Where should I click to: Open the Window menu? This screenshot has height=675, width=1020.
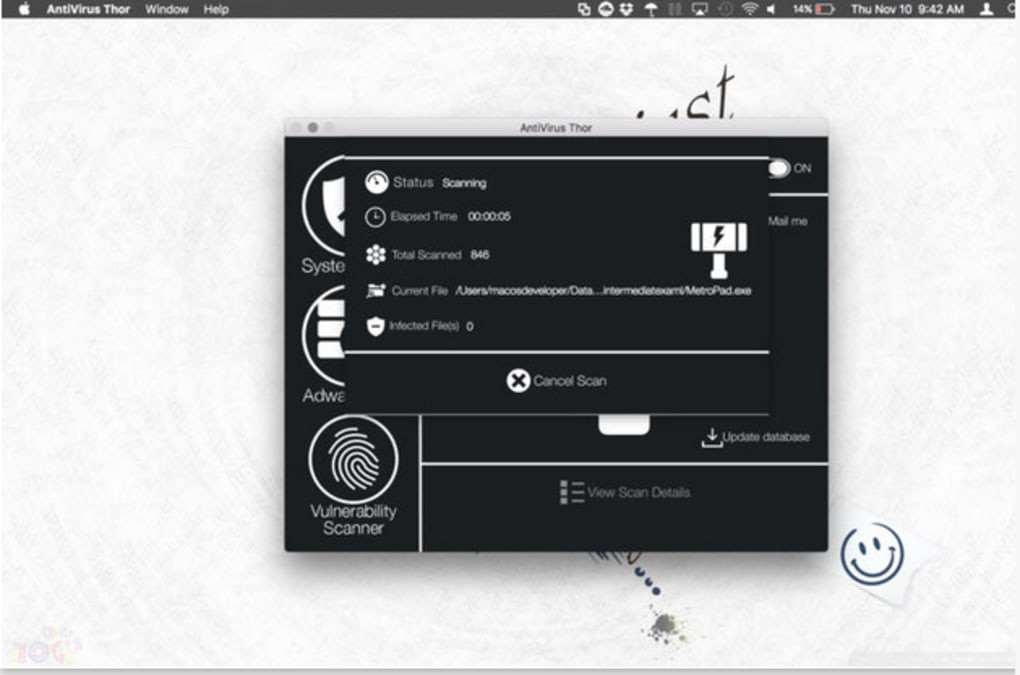coord(167,9)
